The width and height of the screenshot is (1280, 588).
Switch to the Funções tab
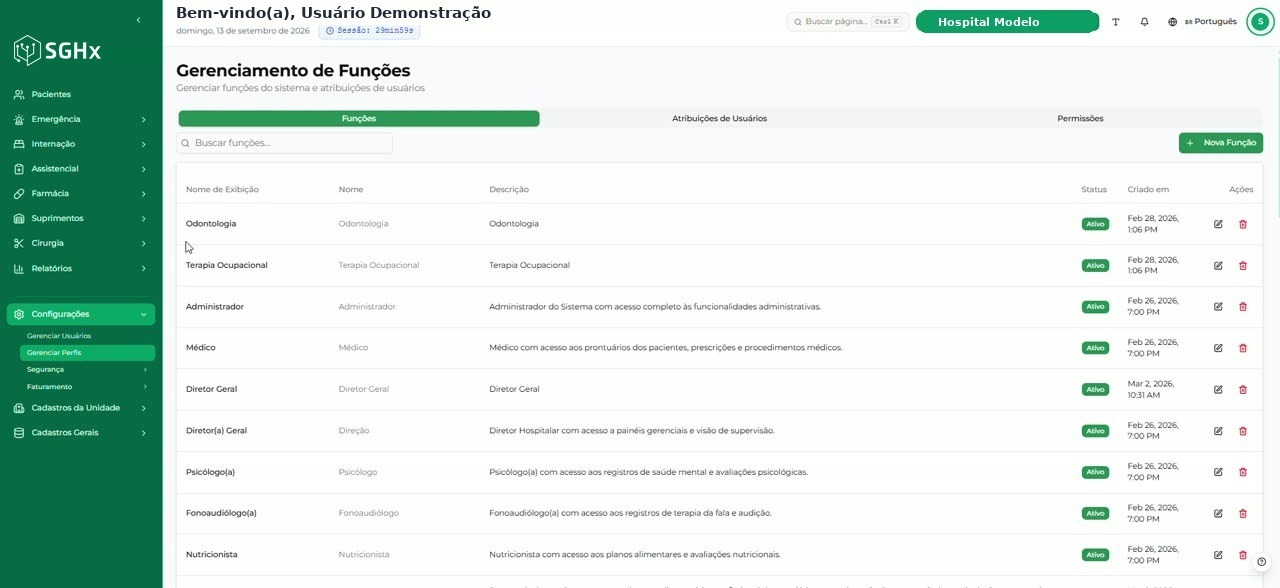pyautogui.click(x=359, y=119)
